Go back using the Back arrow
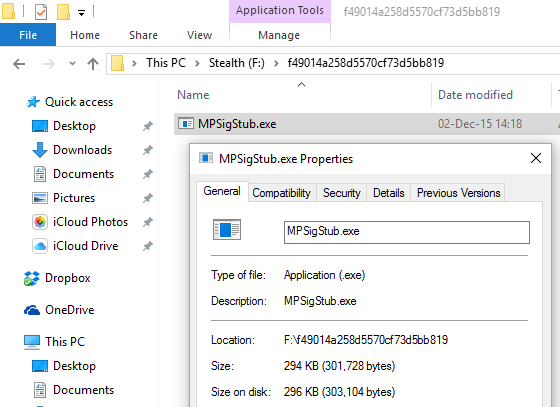 tap(19, 64)
